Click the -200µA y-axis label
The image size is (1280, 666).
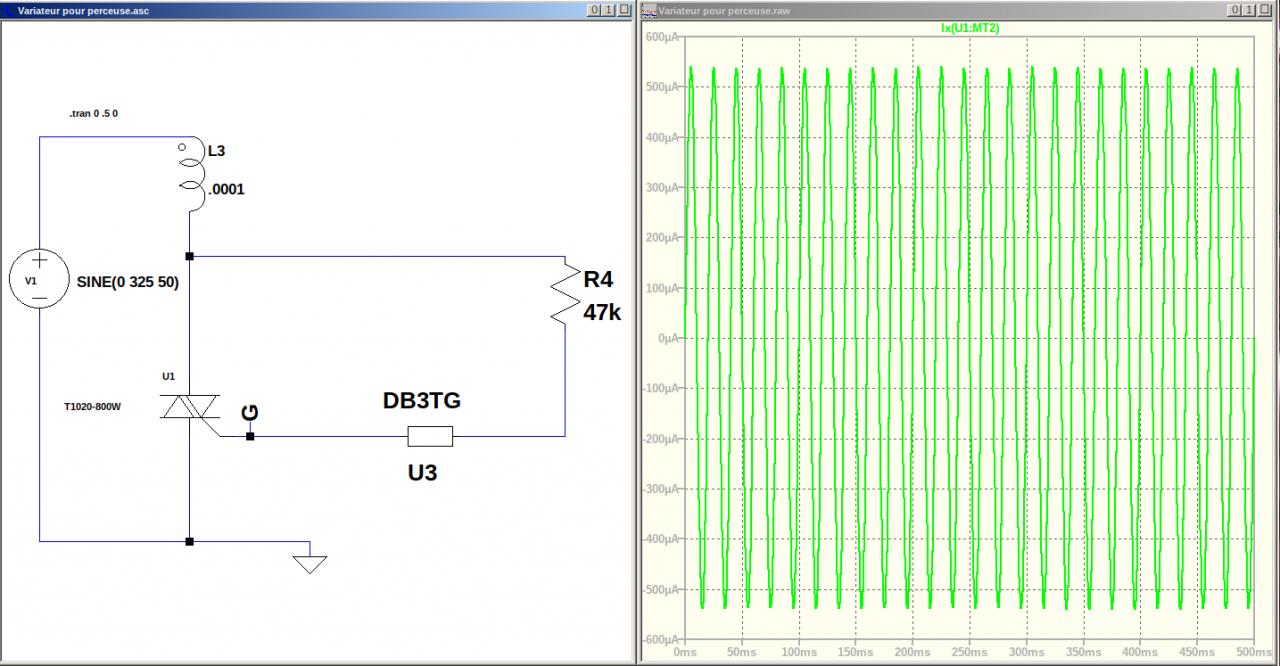661,439
